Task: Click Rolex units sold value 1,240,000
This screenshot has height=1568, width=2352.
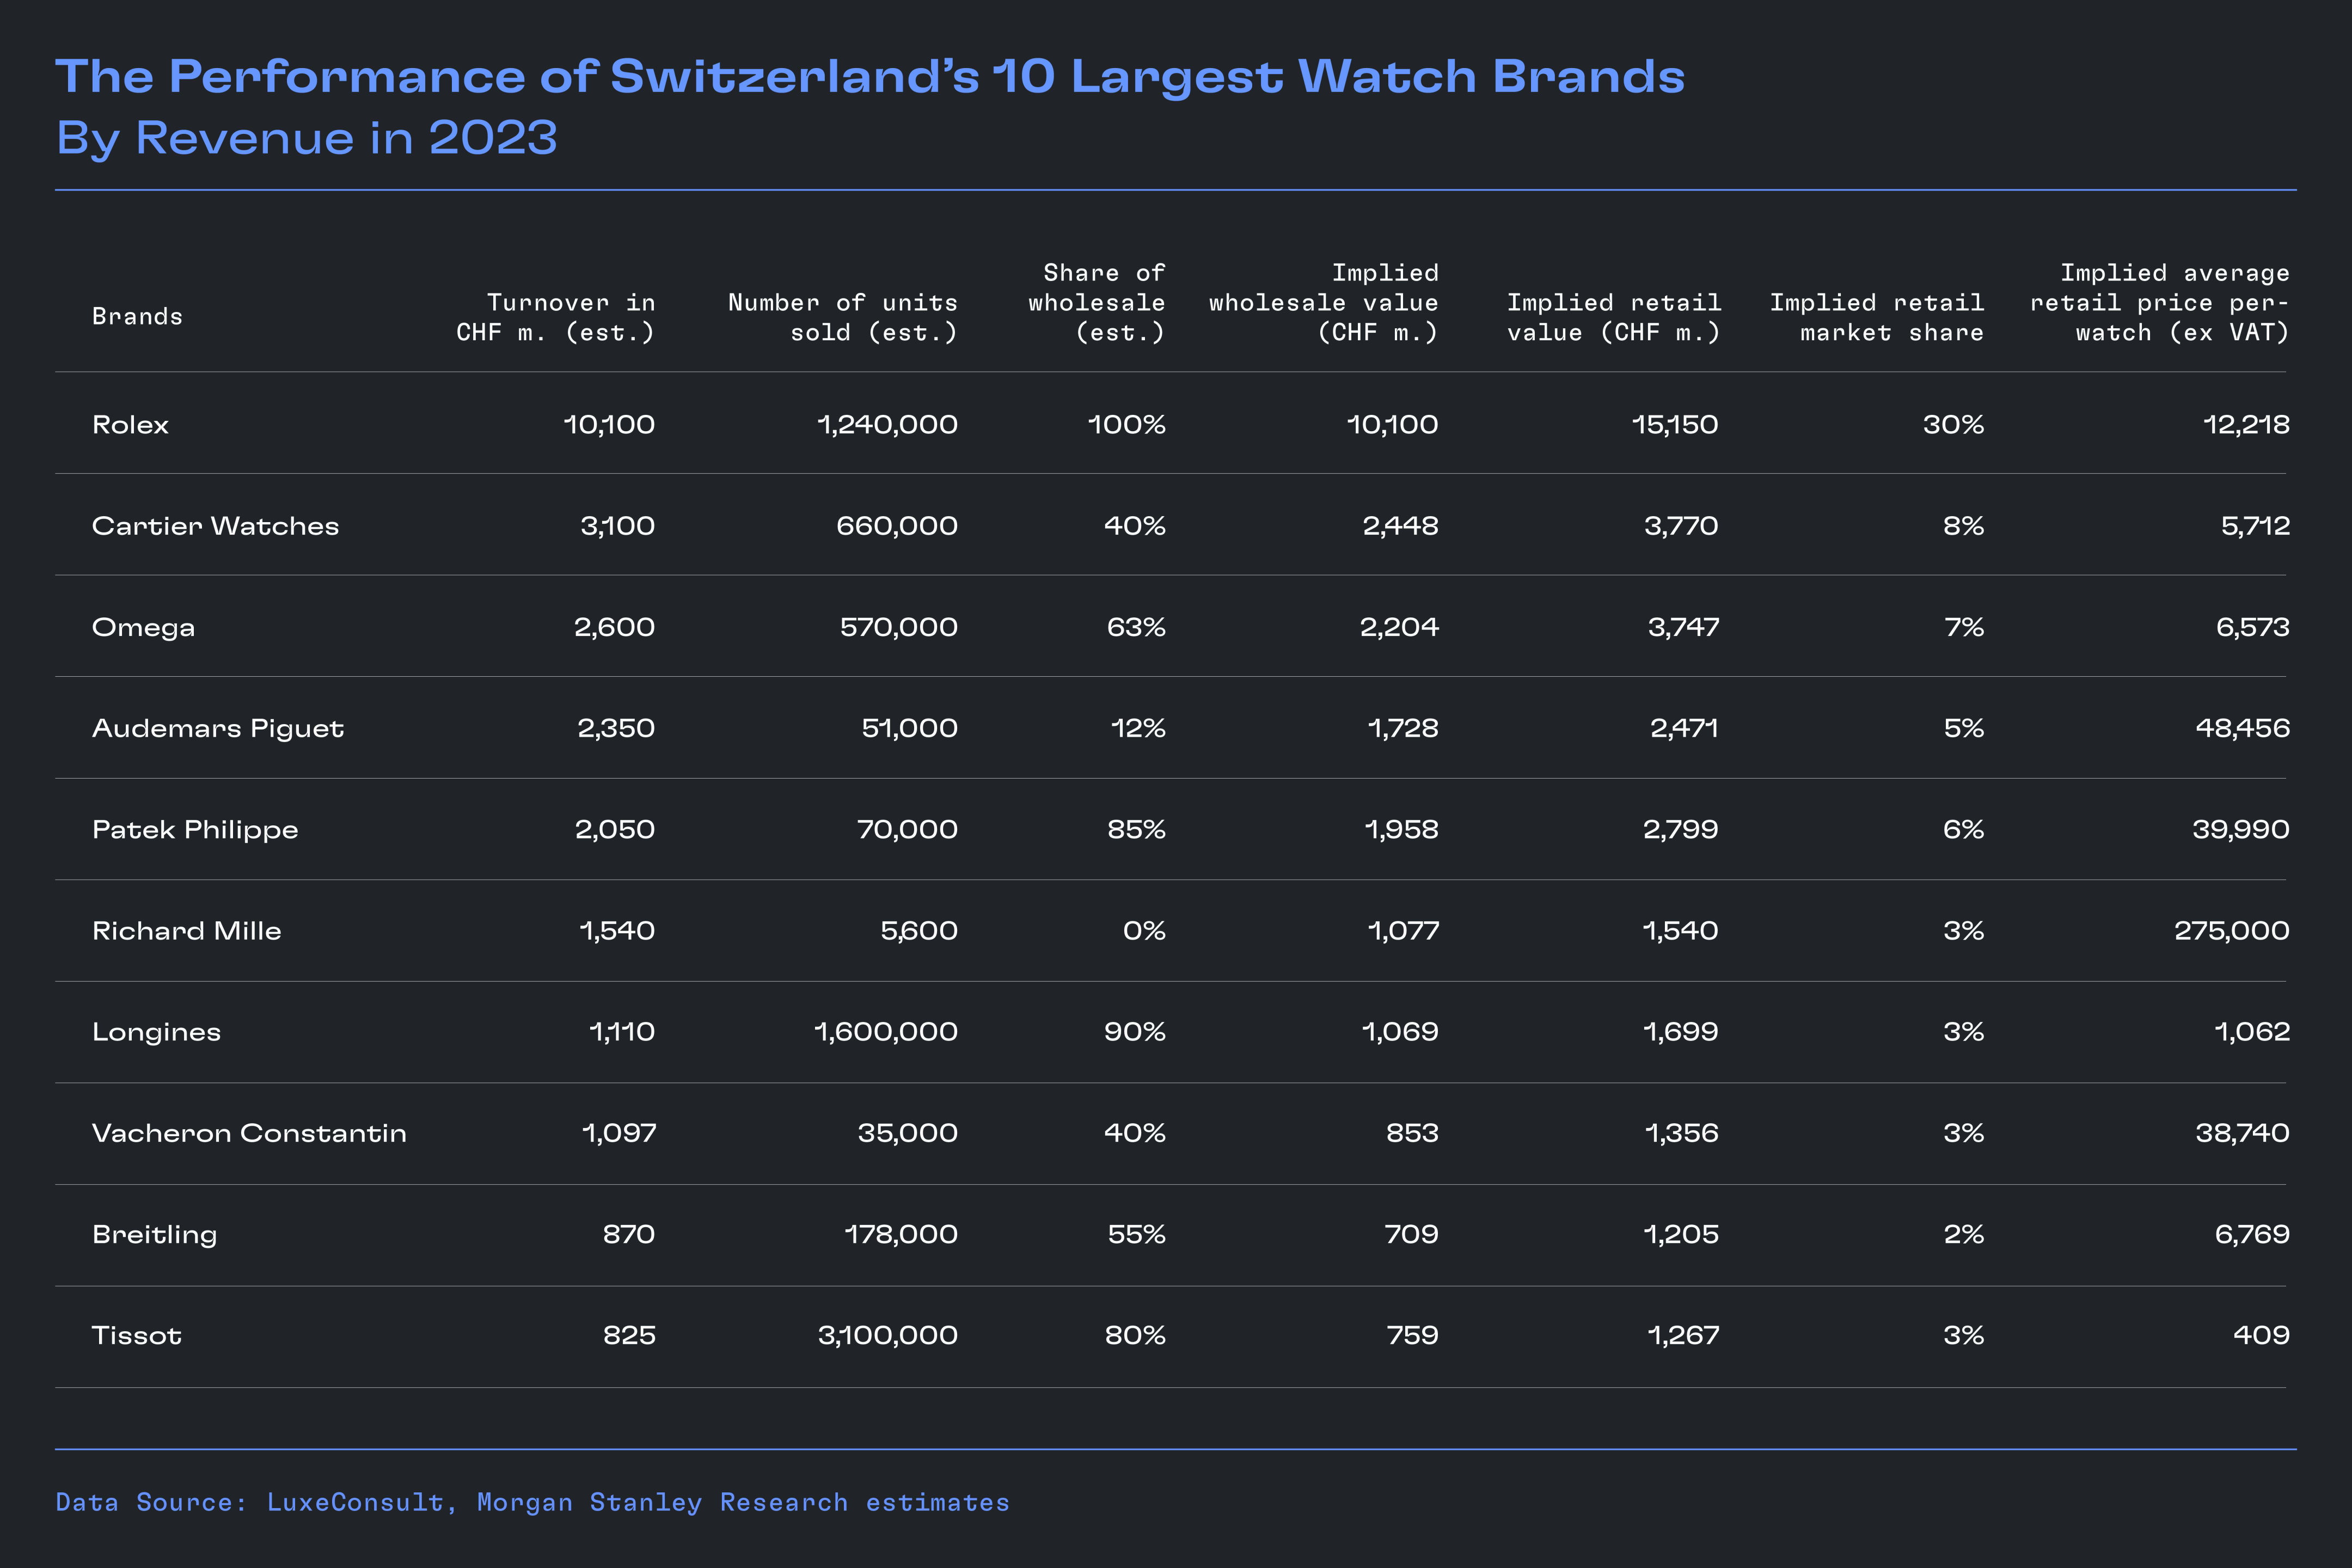Action: coord(888,425)
